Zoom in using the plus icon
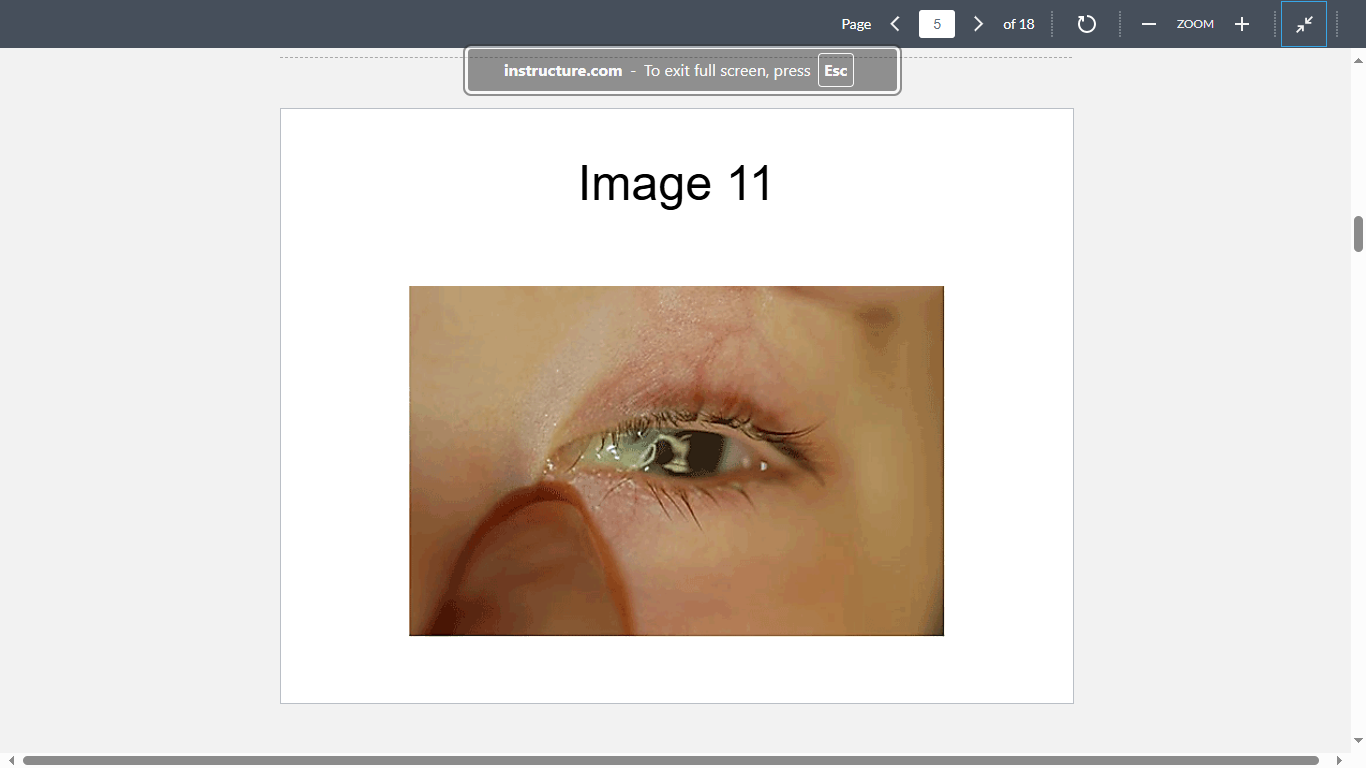The image size is (1366, 768). point(1241,24)
